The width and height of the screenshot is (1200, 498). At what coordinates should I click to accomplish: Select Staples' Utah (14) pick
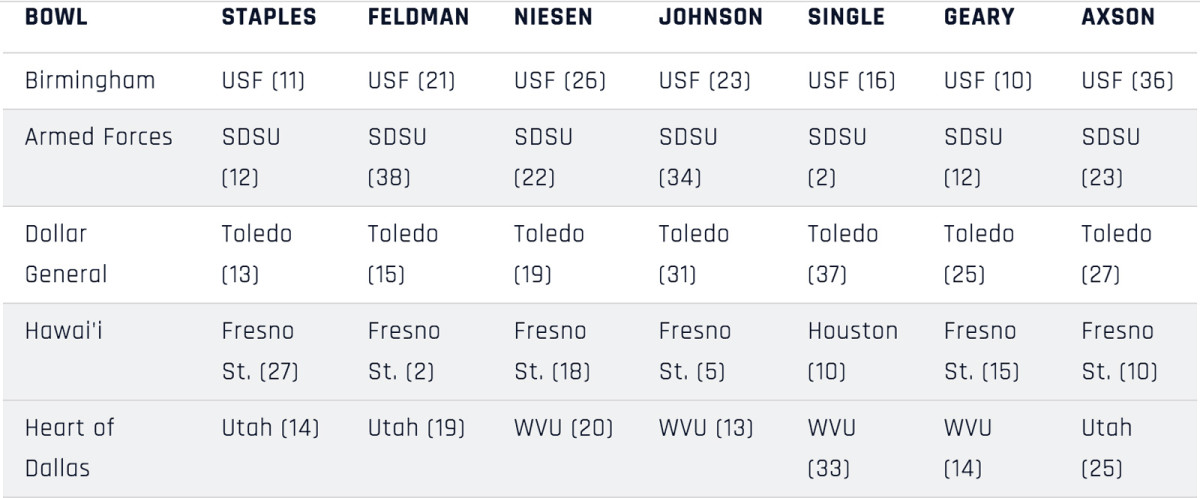(x=270, y=428)
